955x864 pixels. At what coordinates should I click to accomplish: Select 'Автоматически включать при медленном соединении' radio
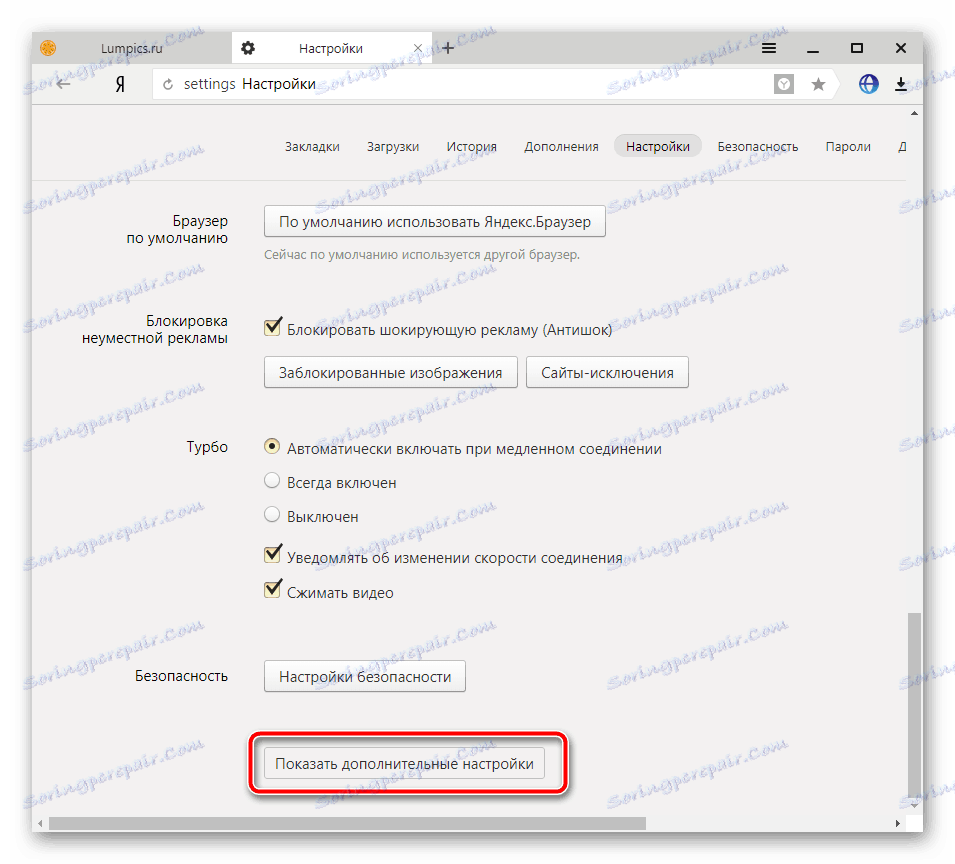[272, 446]
